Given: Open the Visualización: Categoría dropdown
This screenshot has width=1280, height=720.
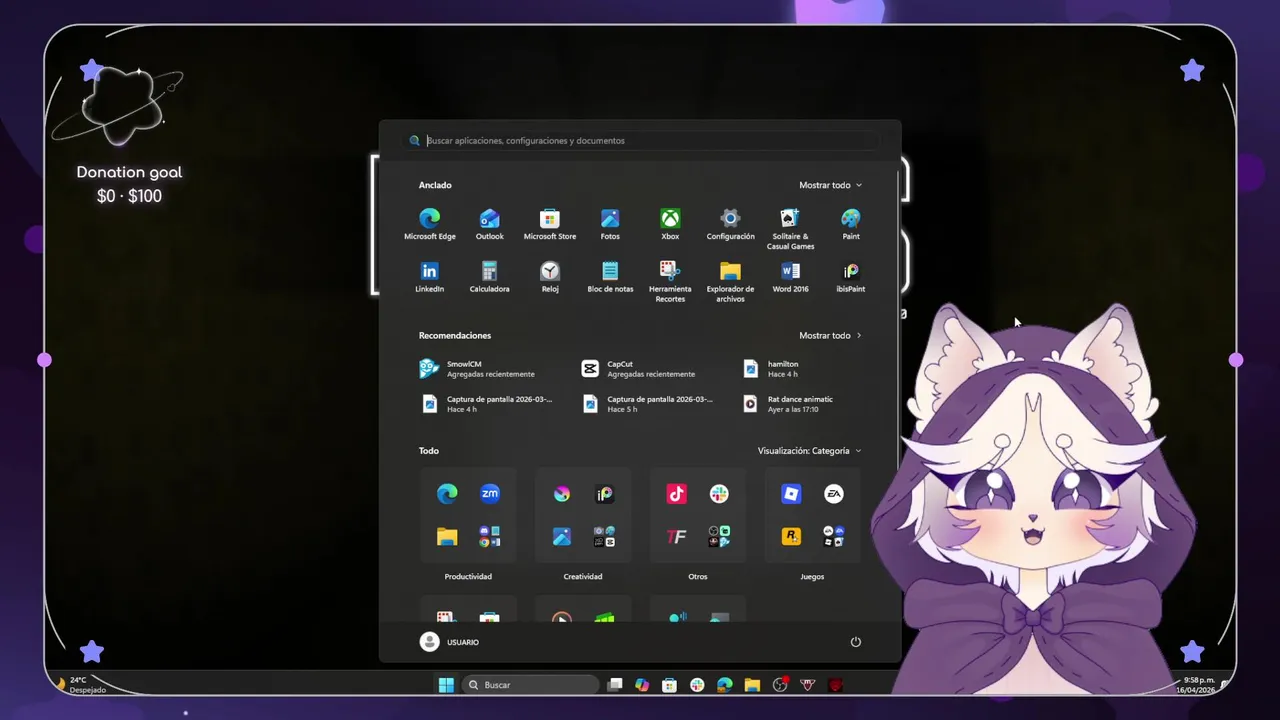Looking at the screenshot, I should [x=809, y=451].
